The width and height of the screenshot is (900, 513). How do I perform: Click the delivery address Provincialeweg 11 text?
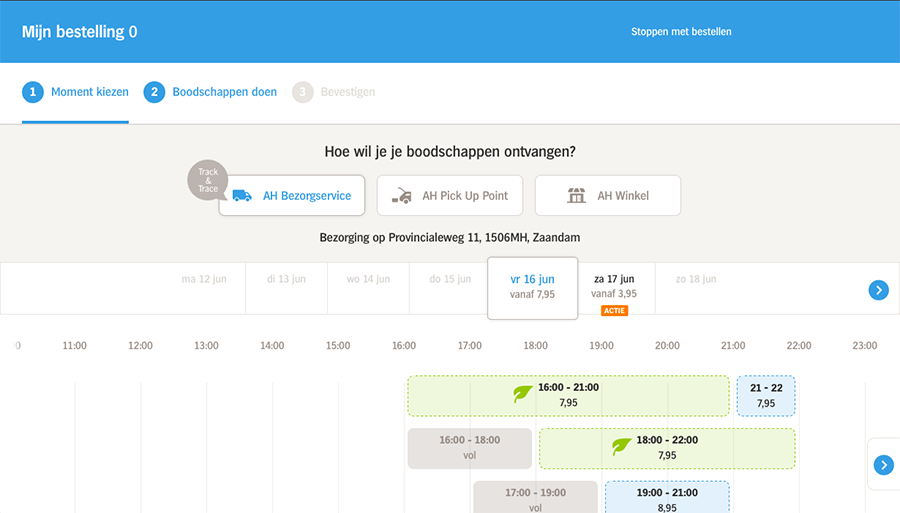point(450,238)
